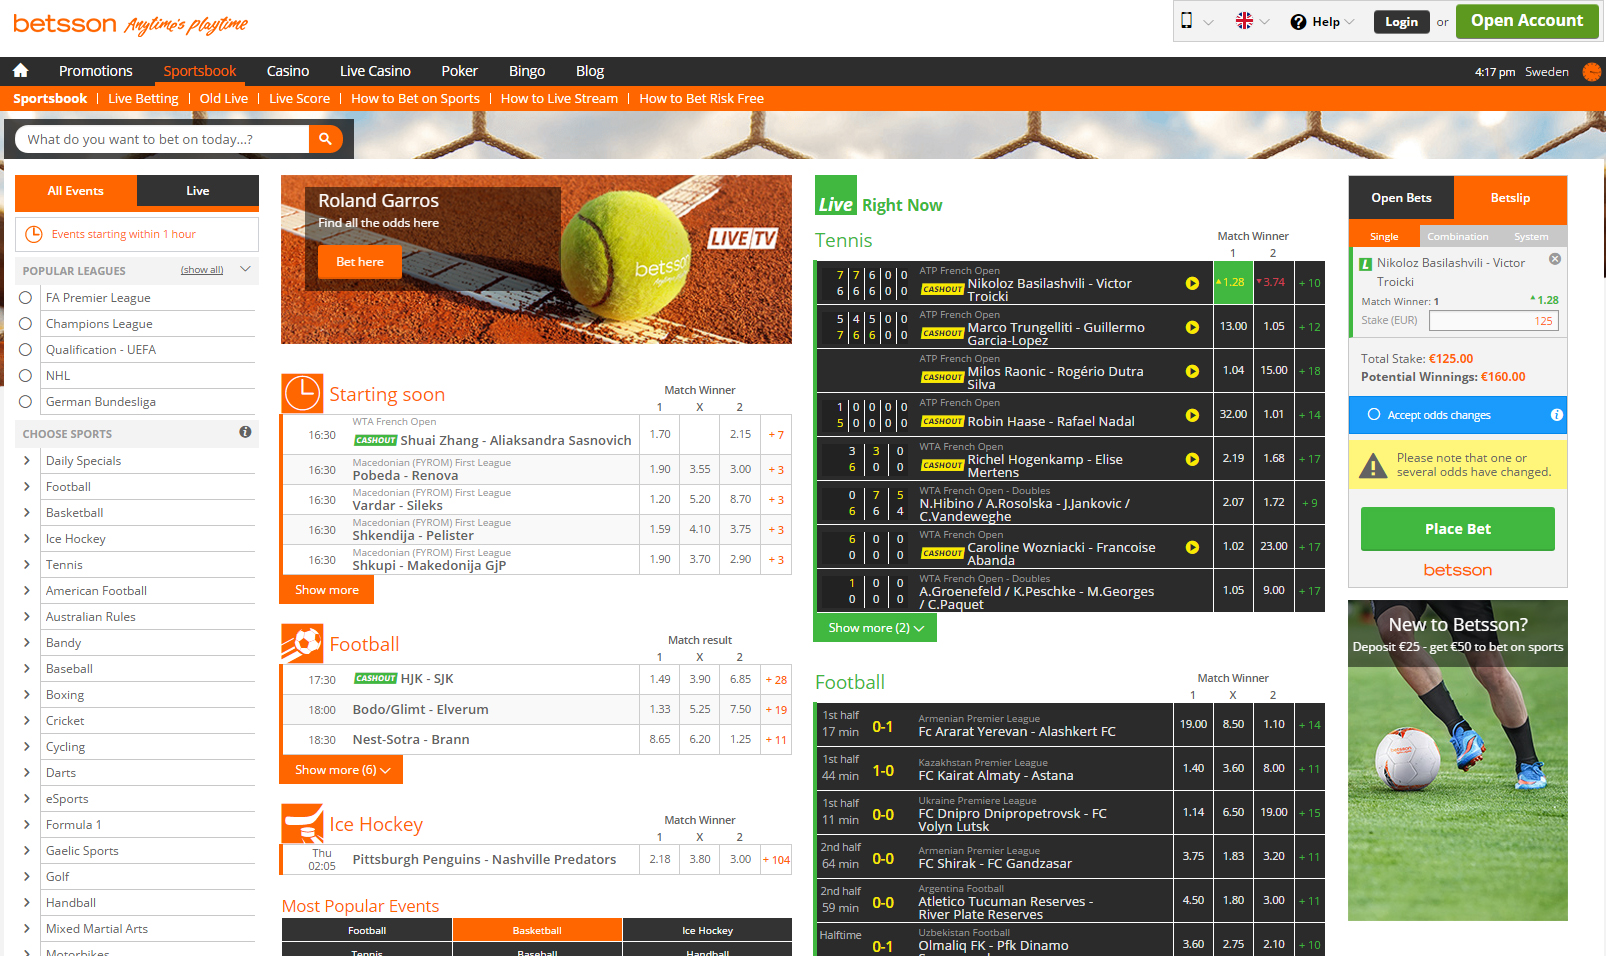This screenshot has width=1606, height=956.
Task: Click Bet here on the Roland Garros banner
Action: click(x=359, y=262)
